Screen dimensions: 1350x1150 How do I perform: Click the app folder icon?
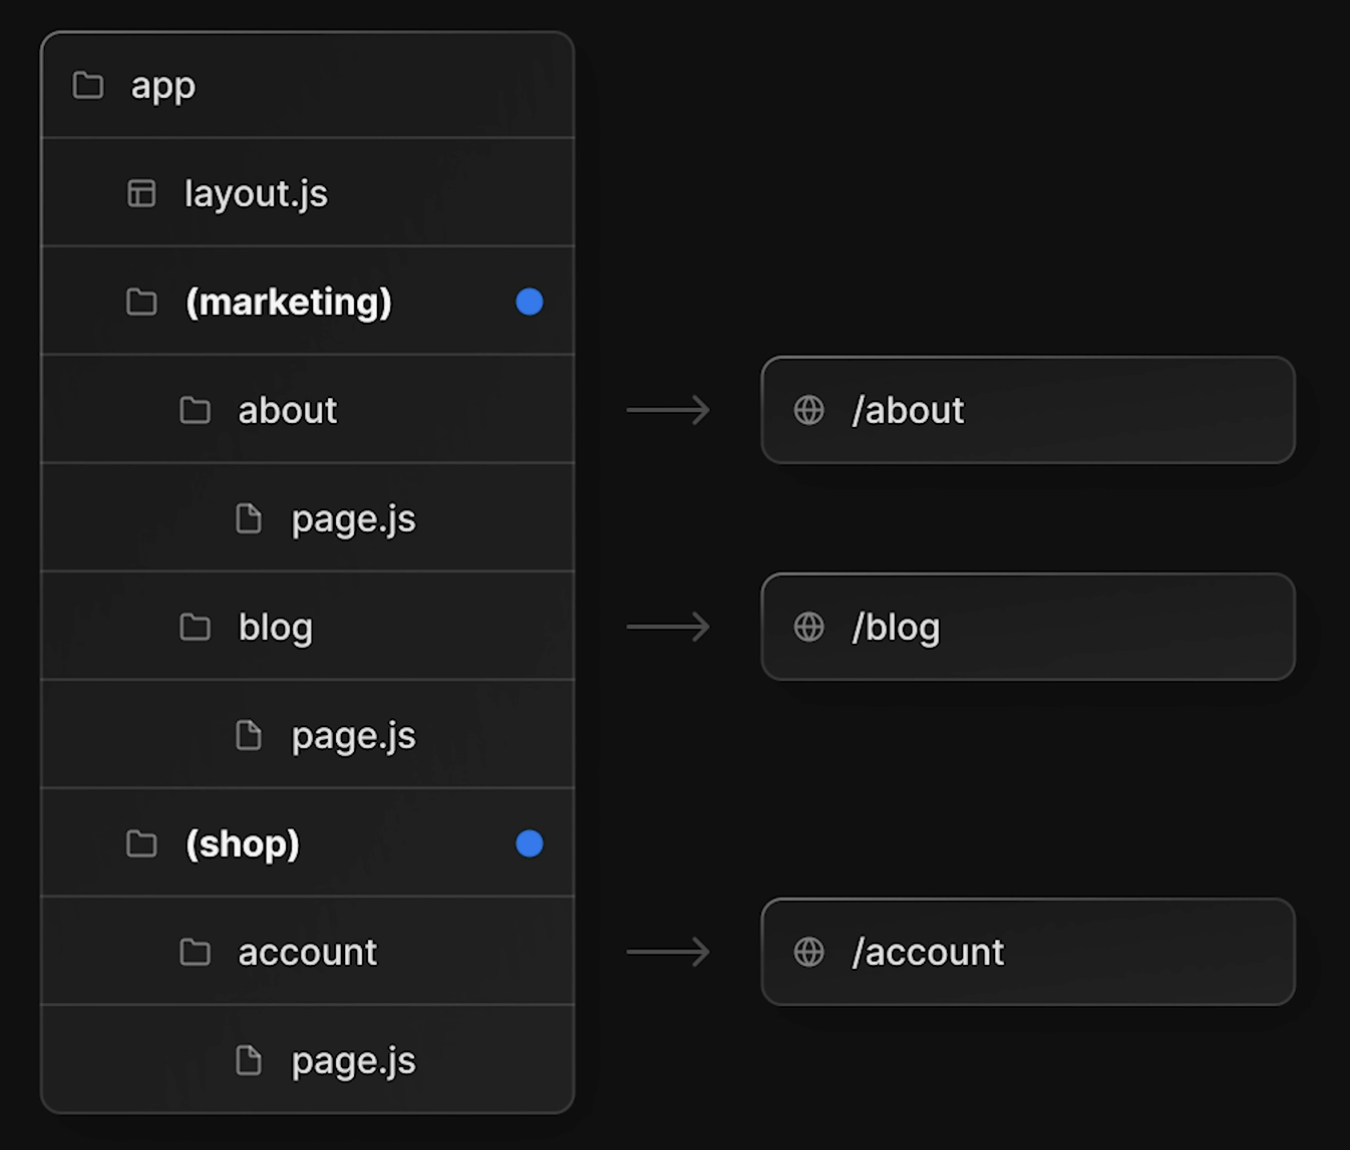point(88,85)
